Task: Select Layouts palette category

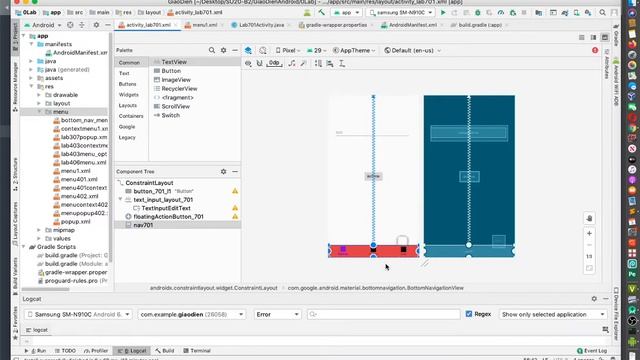Action: coord(128,105)
